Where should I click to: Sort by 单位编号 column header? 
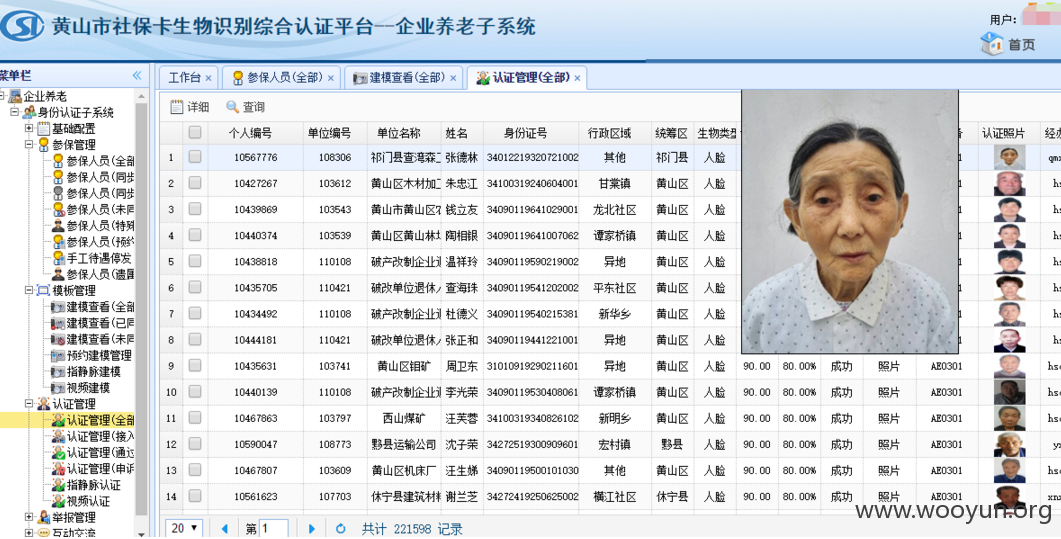330,133
